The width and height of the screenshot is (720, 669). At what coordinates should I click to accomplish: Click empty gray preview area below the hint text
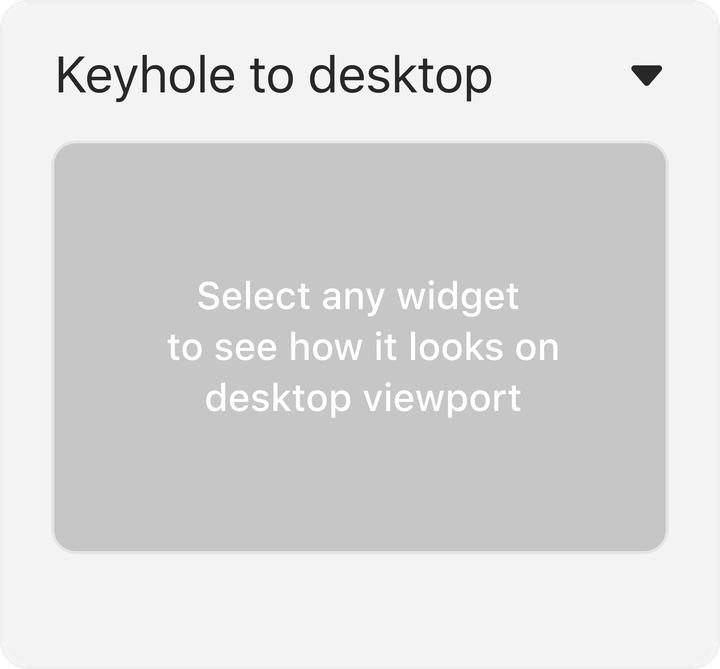click(x=360, y=482)
